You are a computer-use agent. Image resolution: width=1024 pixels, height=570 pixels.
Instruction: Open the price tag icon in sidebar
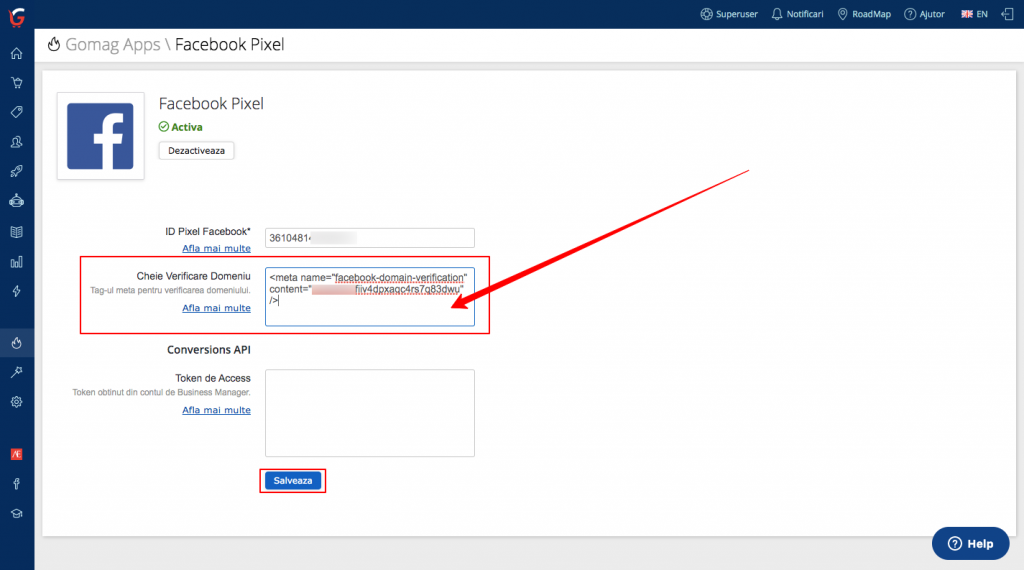17,112
